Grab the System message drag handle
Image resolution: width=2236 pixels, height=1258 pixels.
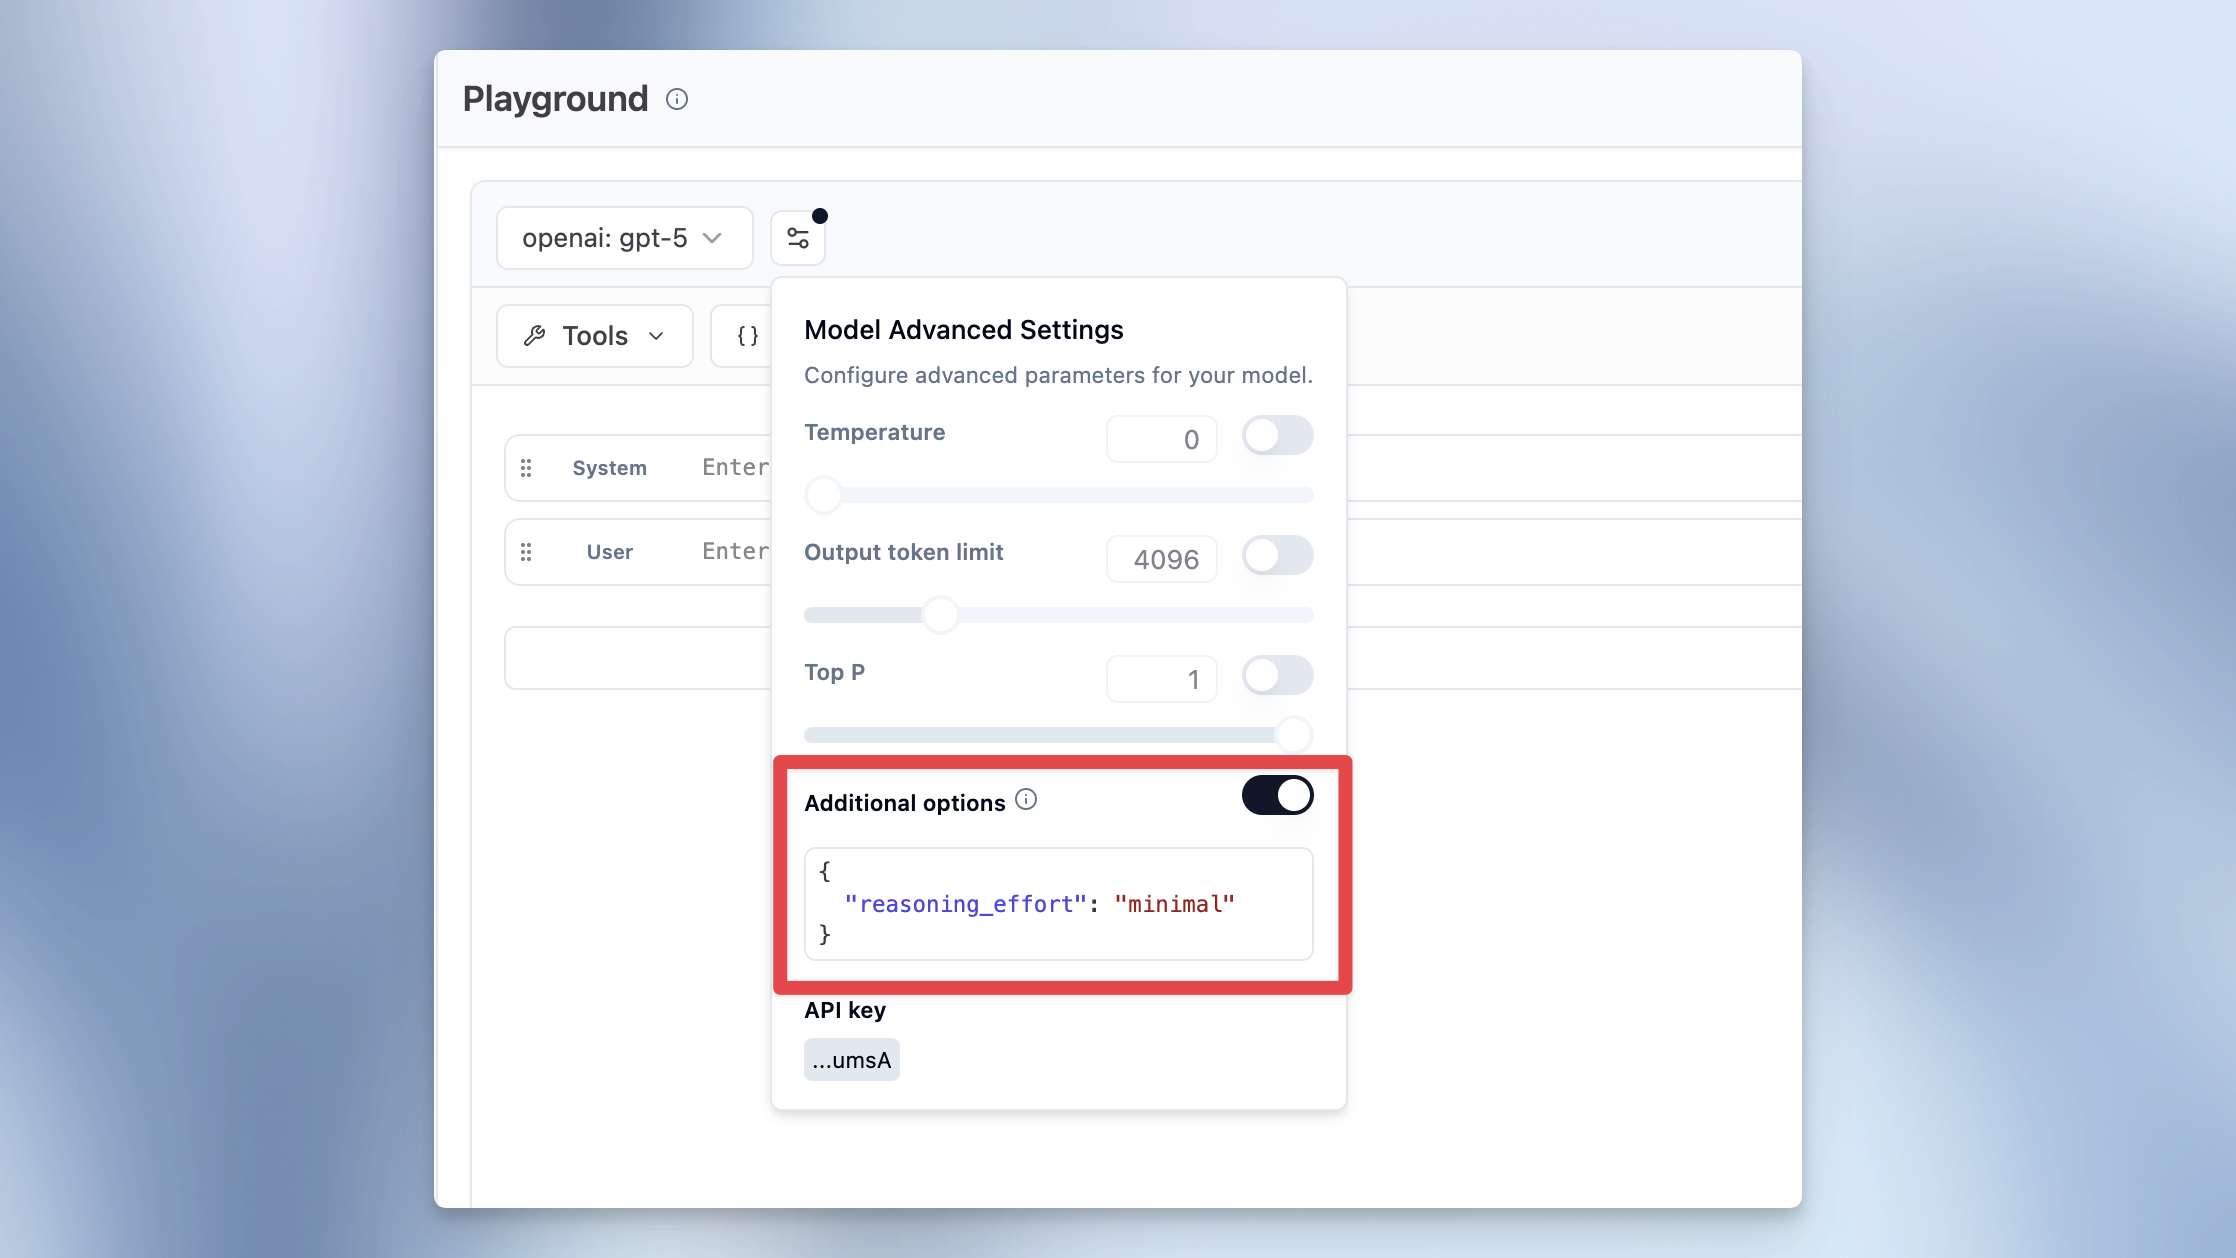pos(527,467)
